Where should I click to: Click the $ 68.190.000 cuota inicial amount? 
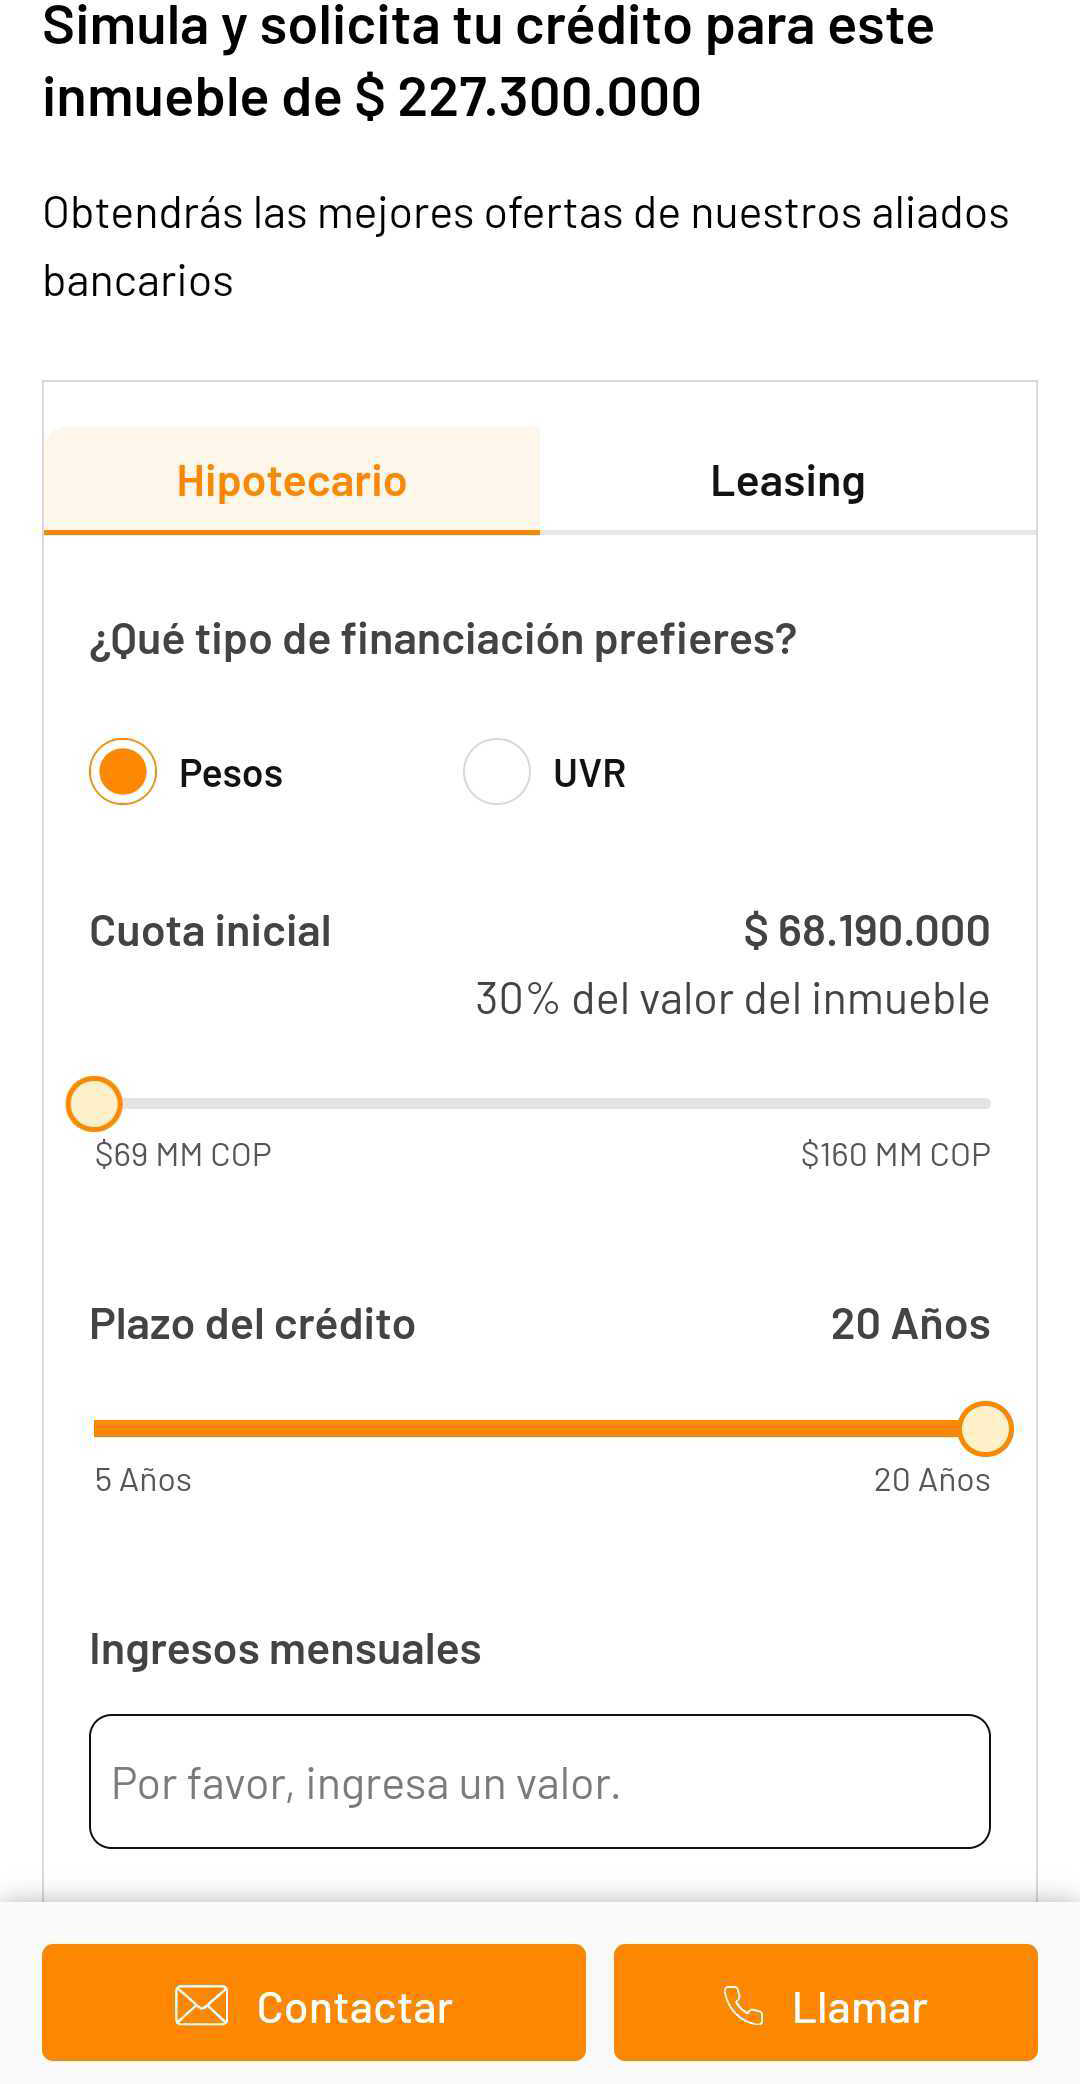point(866,931)
